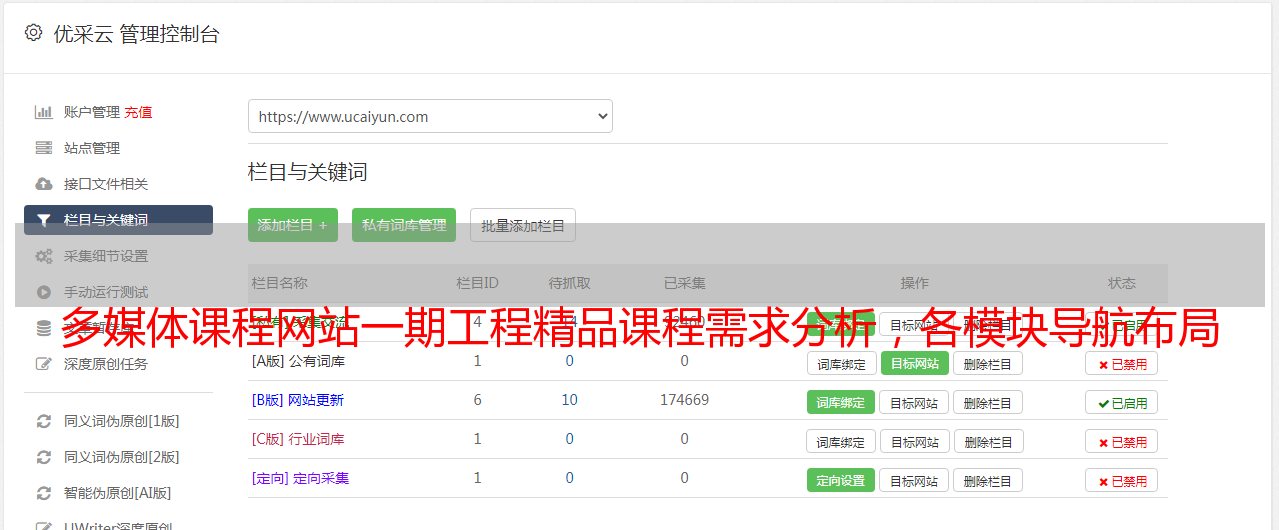The width and height of the screenshot is (1279, 530).
Task: Click 目标网站 in the [C版] 行业词库 row
Action: point(914,441)
